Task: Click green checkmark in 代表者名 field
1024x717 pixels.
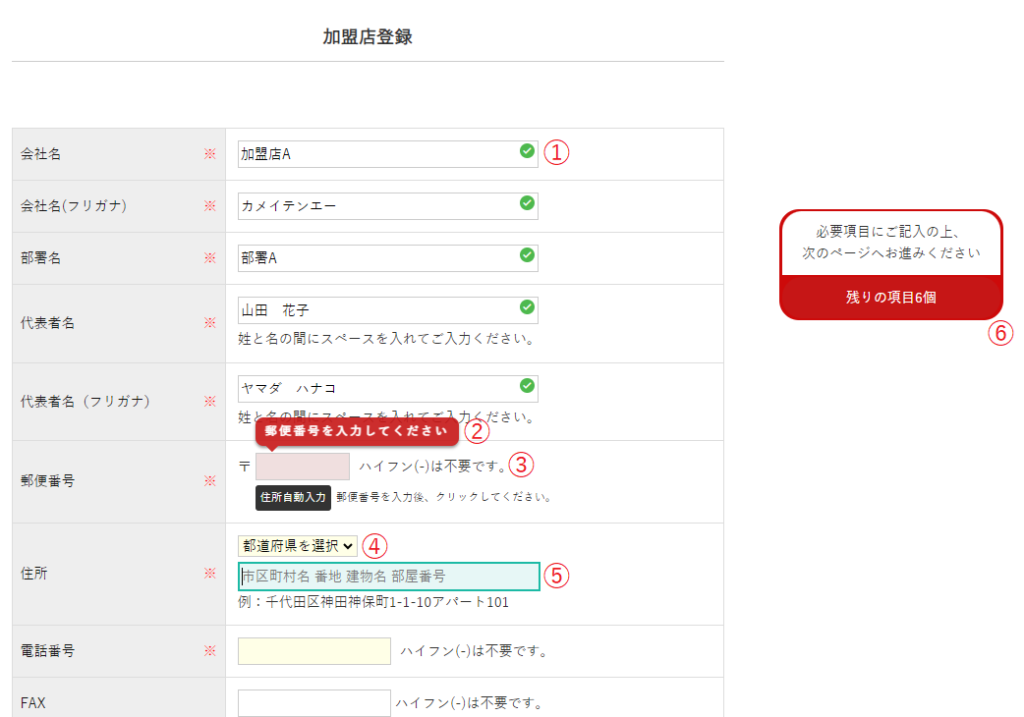Action: pyautogui.click(x=527, y=307)
